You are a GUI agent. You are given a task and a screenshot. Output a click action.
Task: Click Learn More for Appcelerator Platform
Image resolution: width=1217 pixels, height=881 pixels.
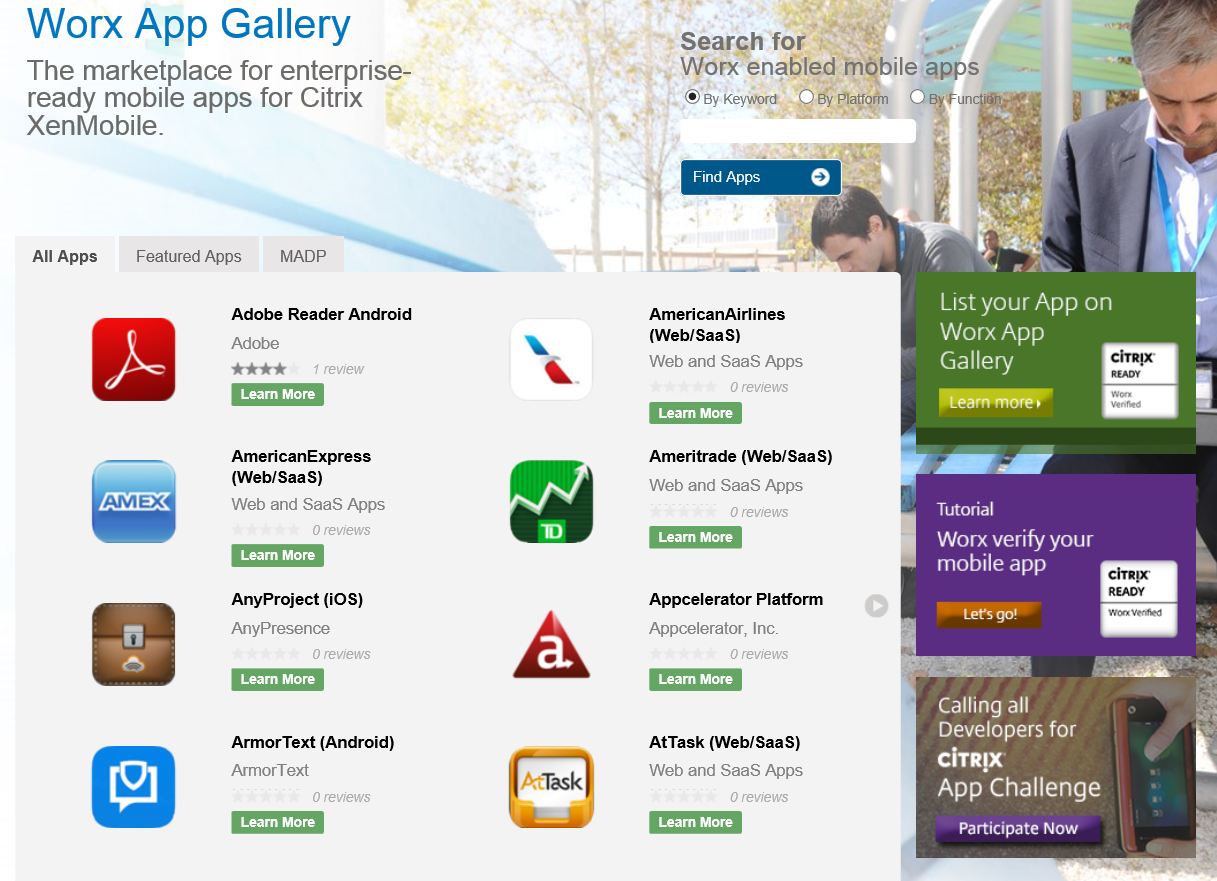pos(696,679)
